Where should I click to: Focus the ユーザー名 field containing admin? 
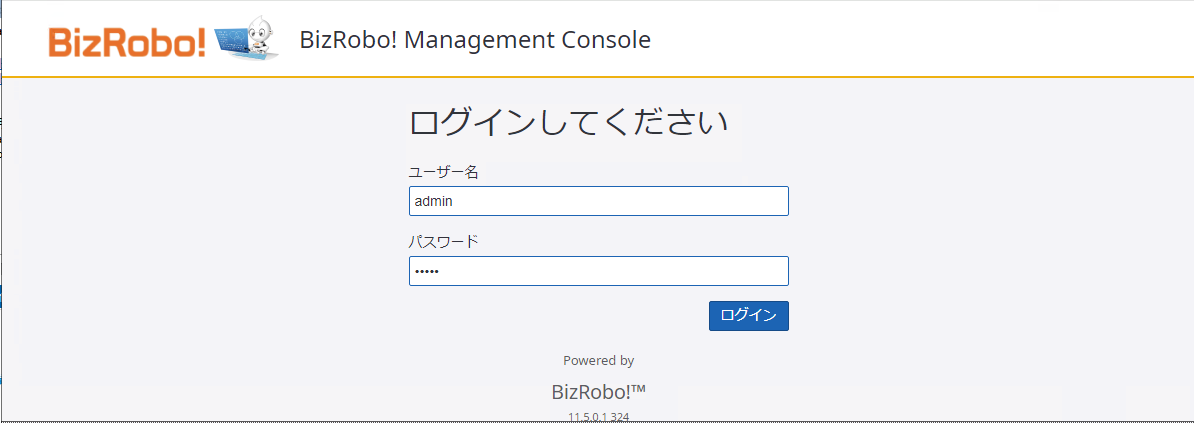point(599,201)
